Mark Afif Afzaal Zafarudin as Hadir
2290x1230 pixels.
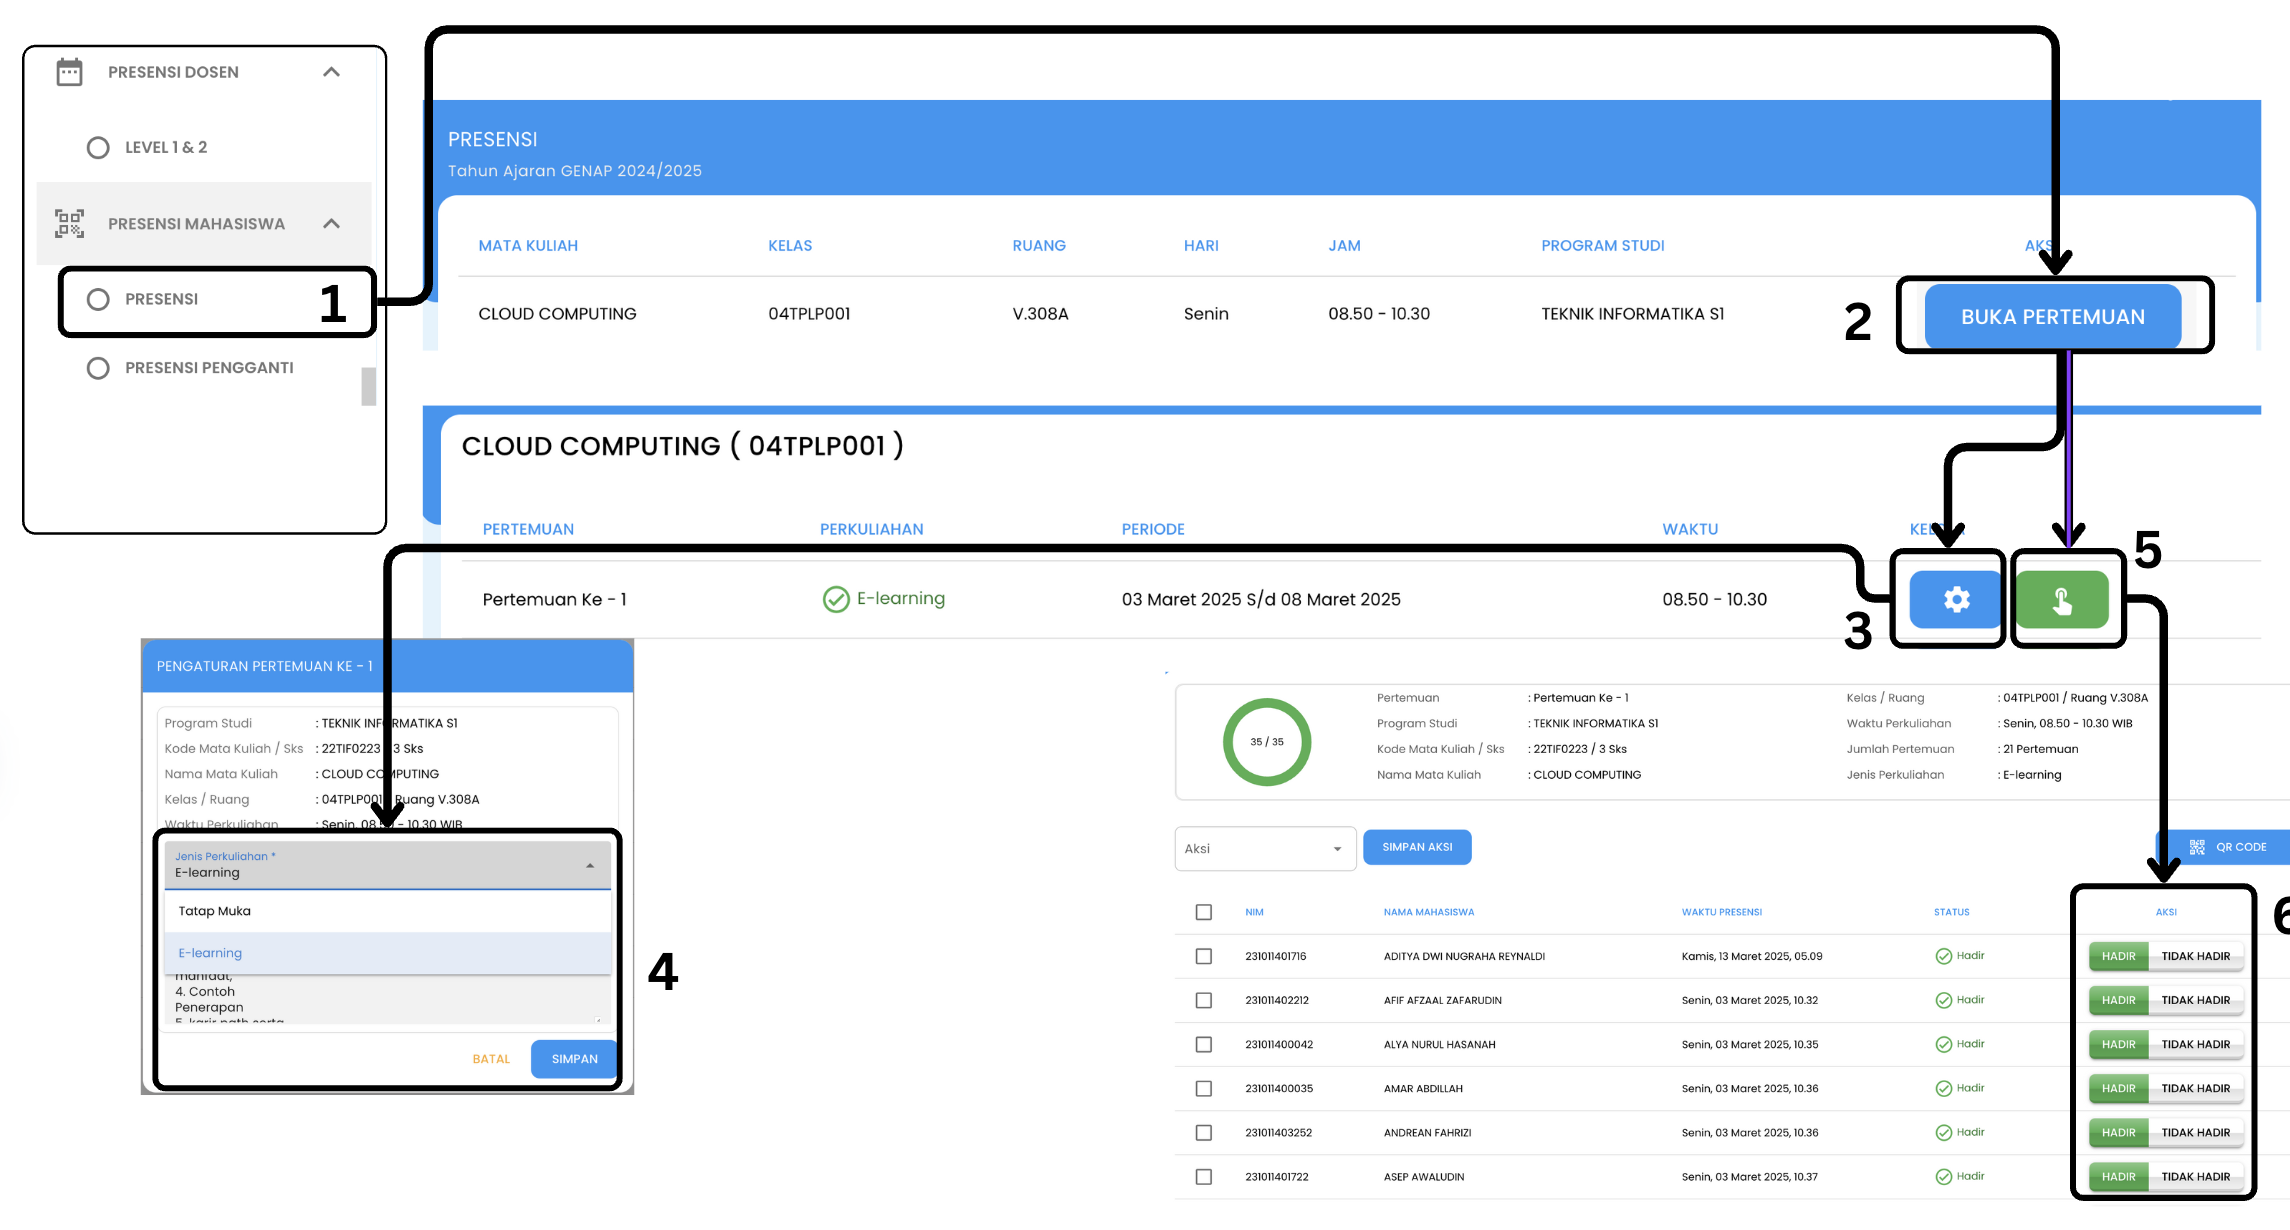[x=2118, y=1000]
